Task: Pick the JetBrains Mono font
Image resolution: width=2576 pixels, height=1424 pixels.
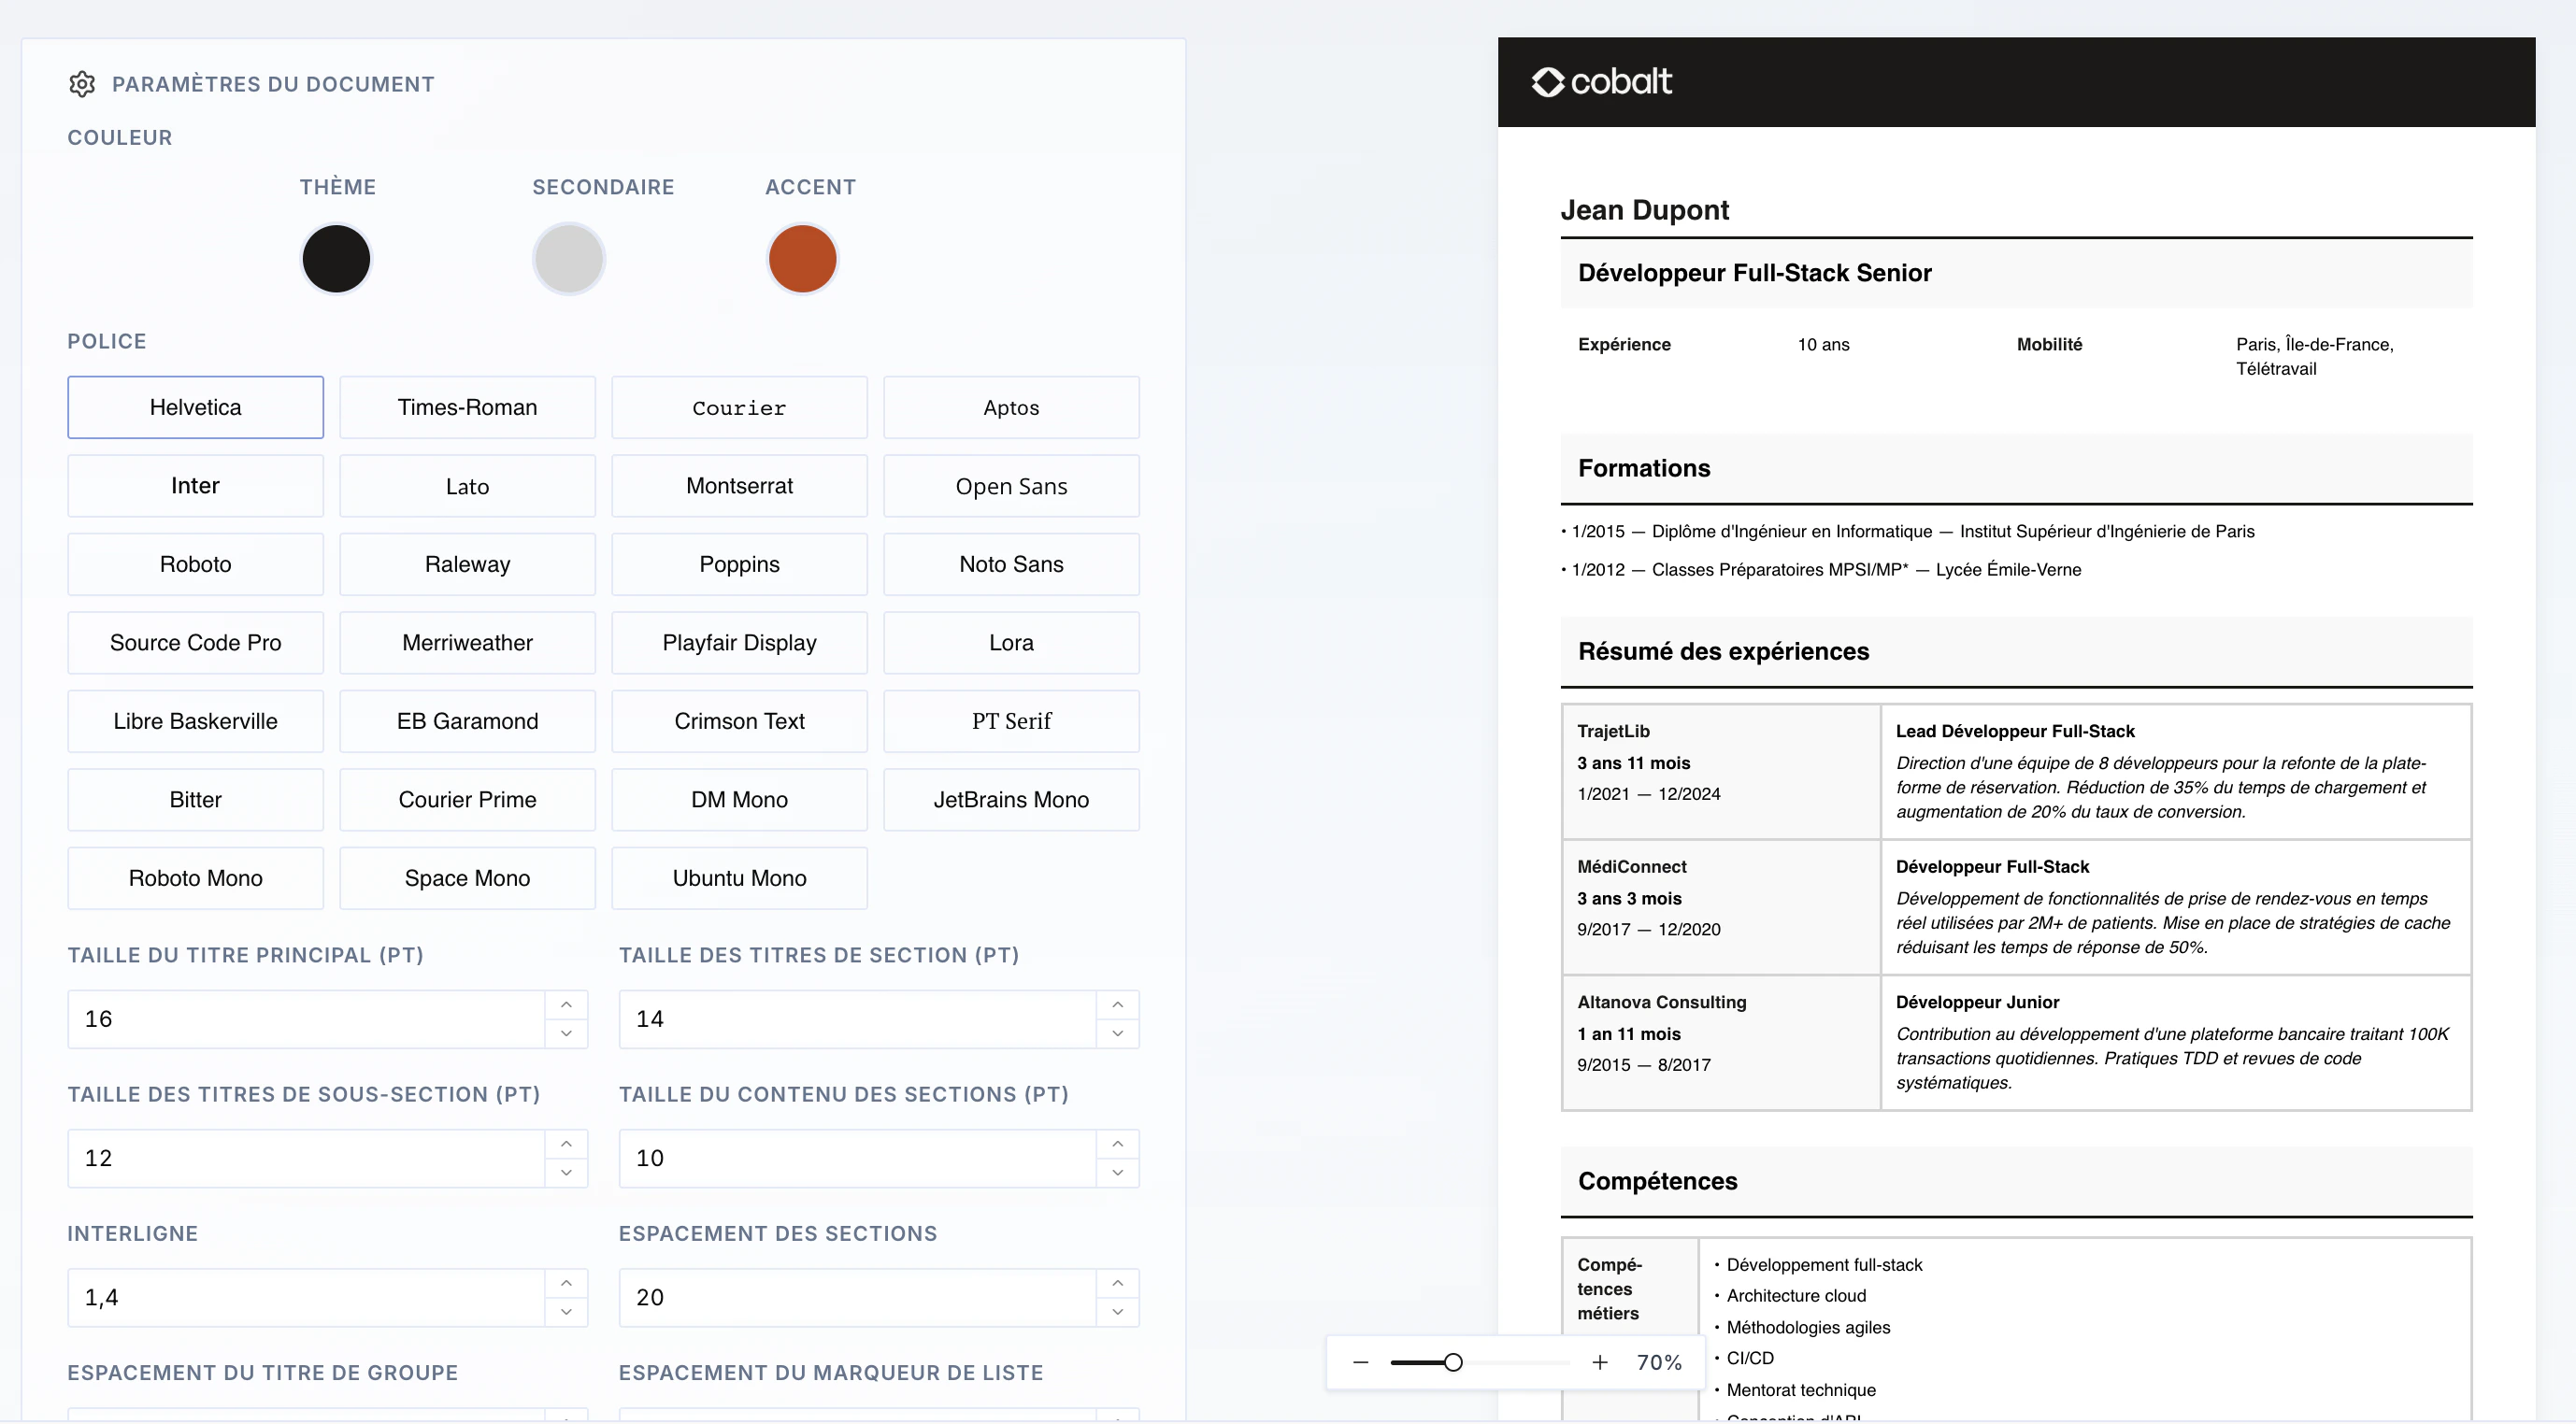Action: [1012, 800]
